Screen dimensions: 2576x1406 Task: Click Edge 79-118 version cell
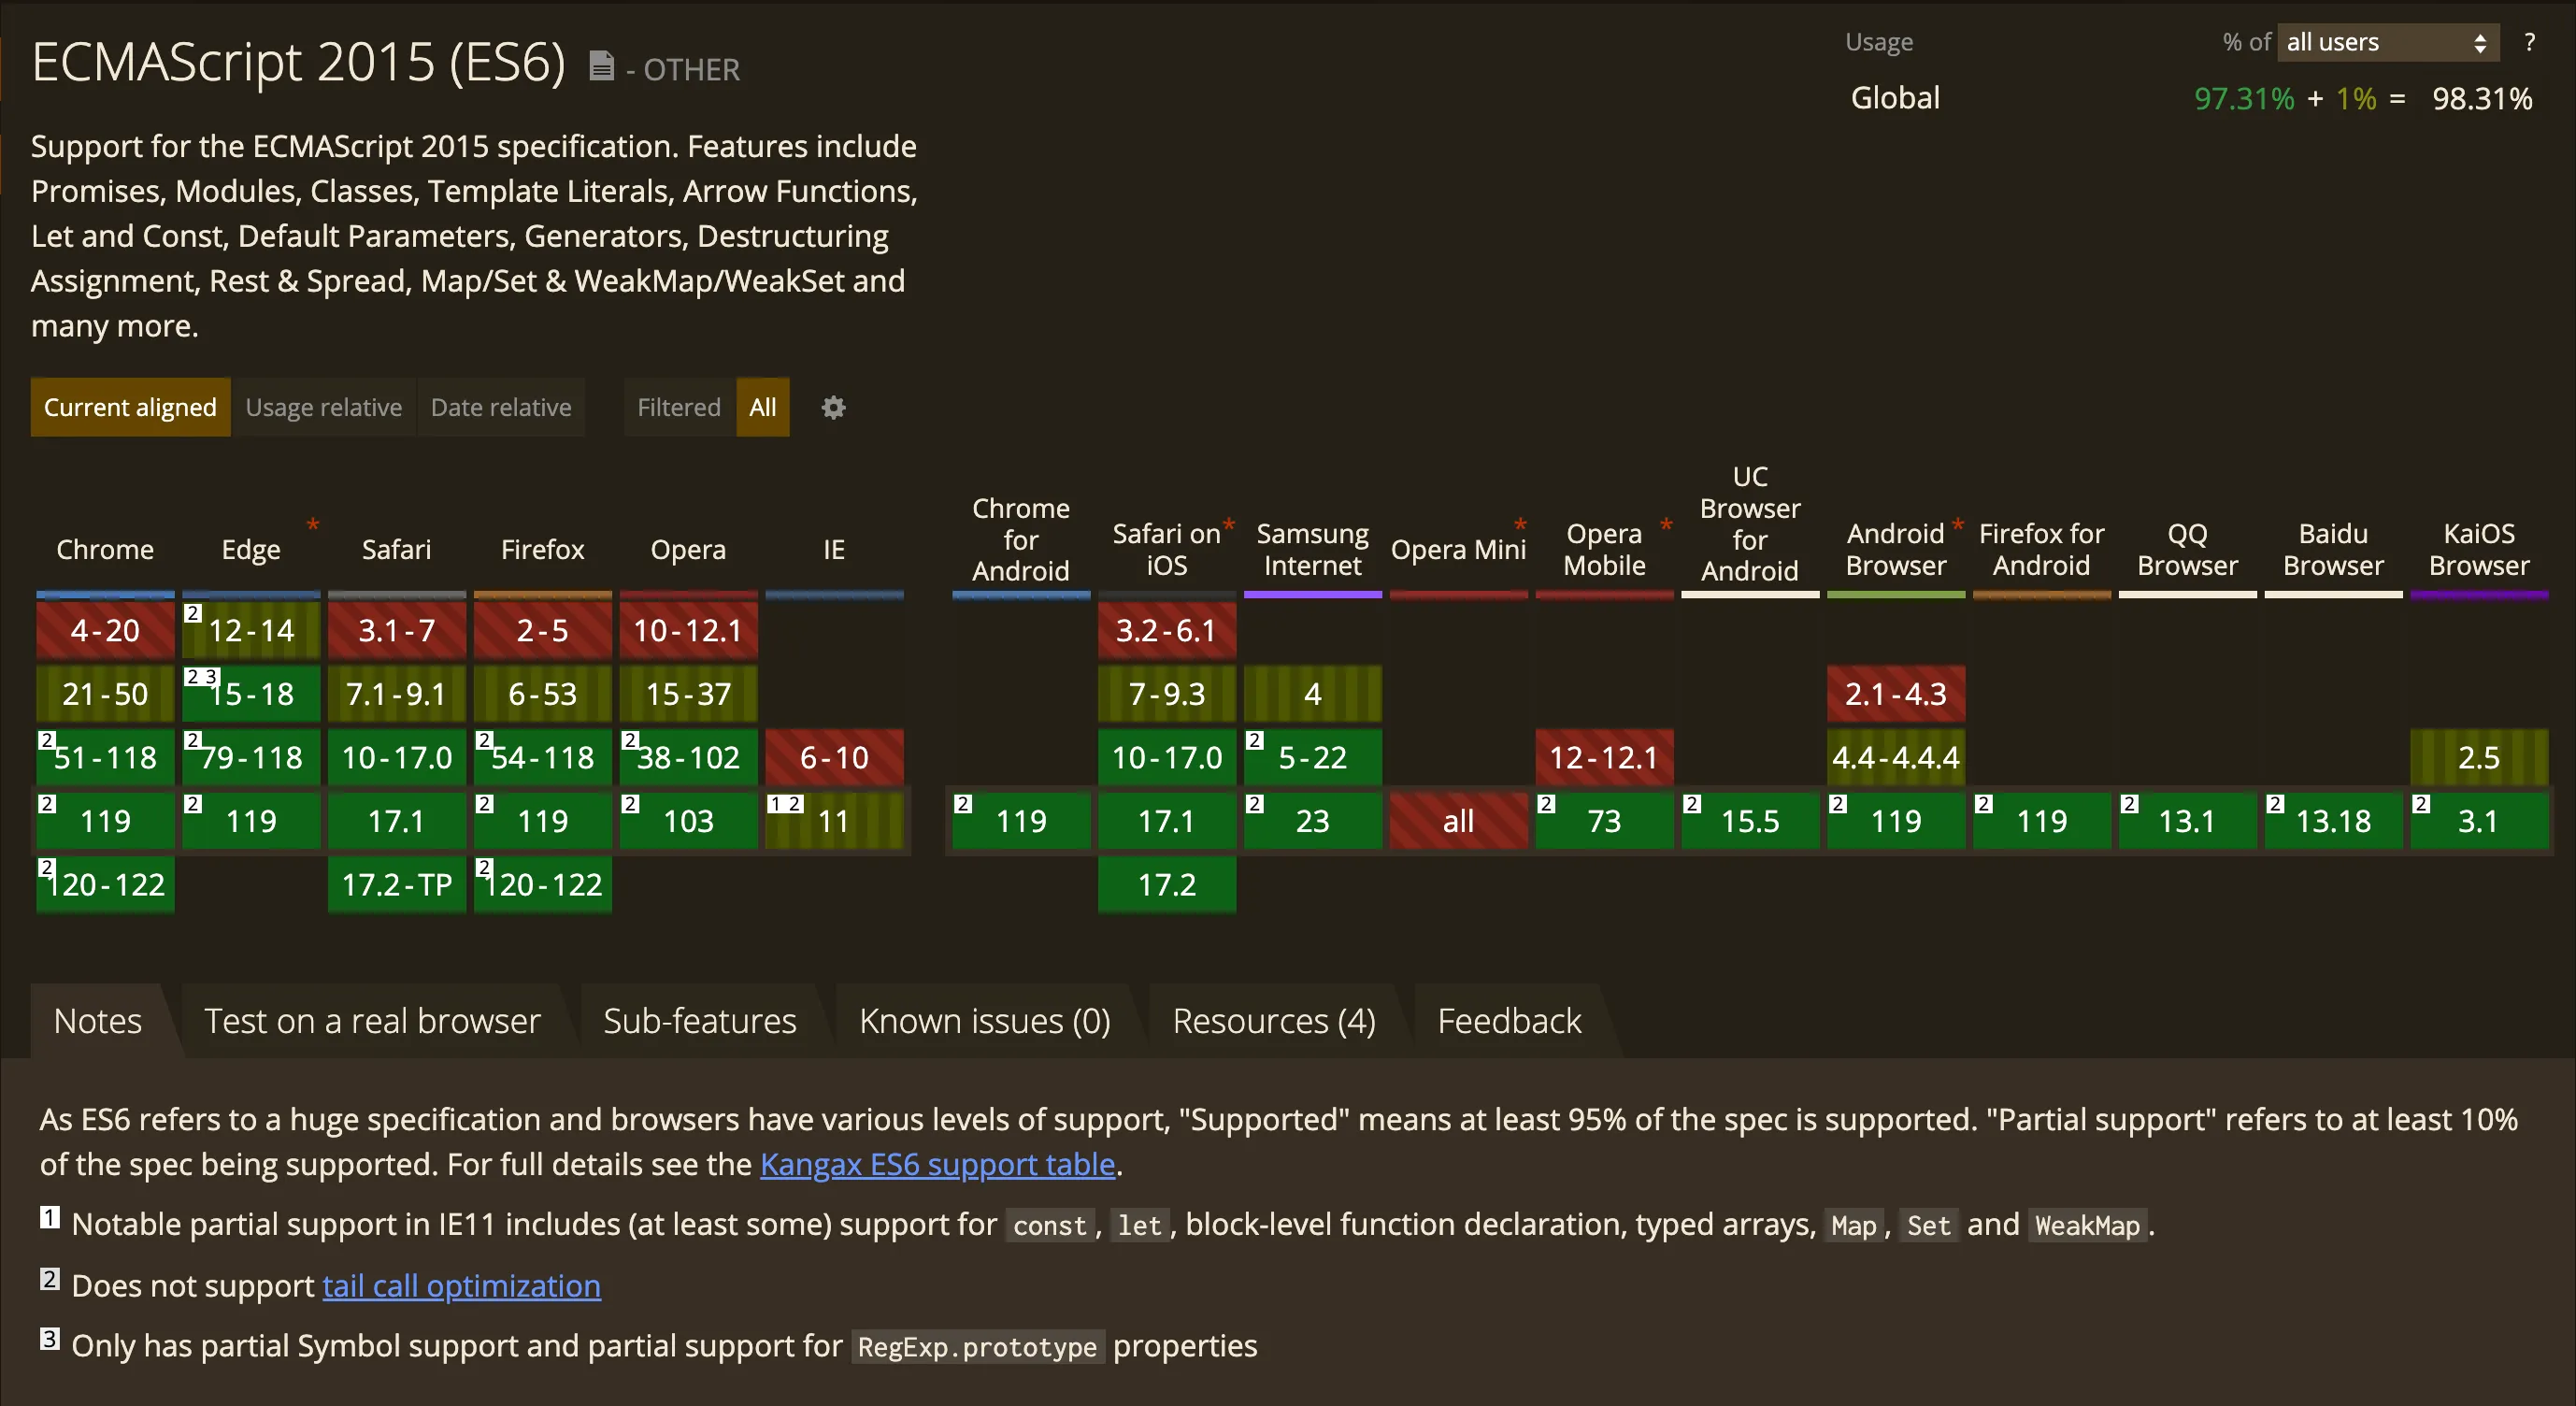[x=251, y=757]
